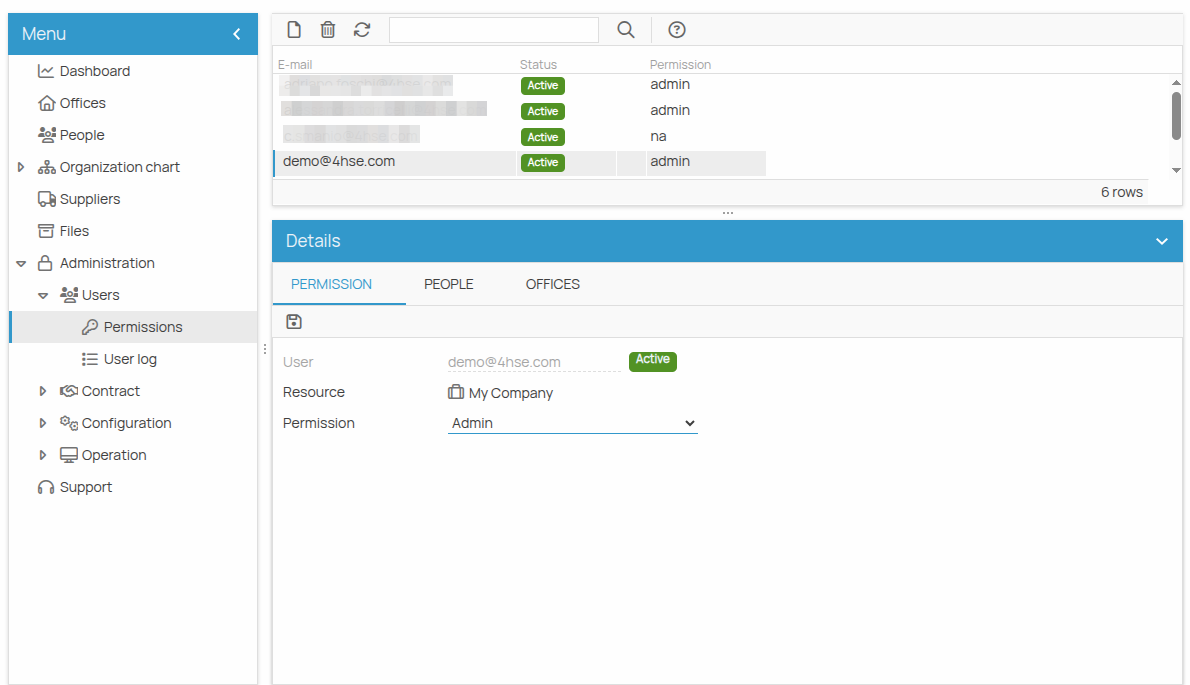Image resolution: width=1190 pixels, height=685 pixels.
Task: Open the Permission dropdown showing Admin
Action: click(572, 423)
